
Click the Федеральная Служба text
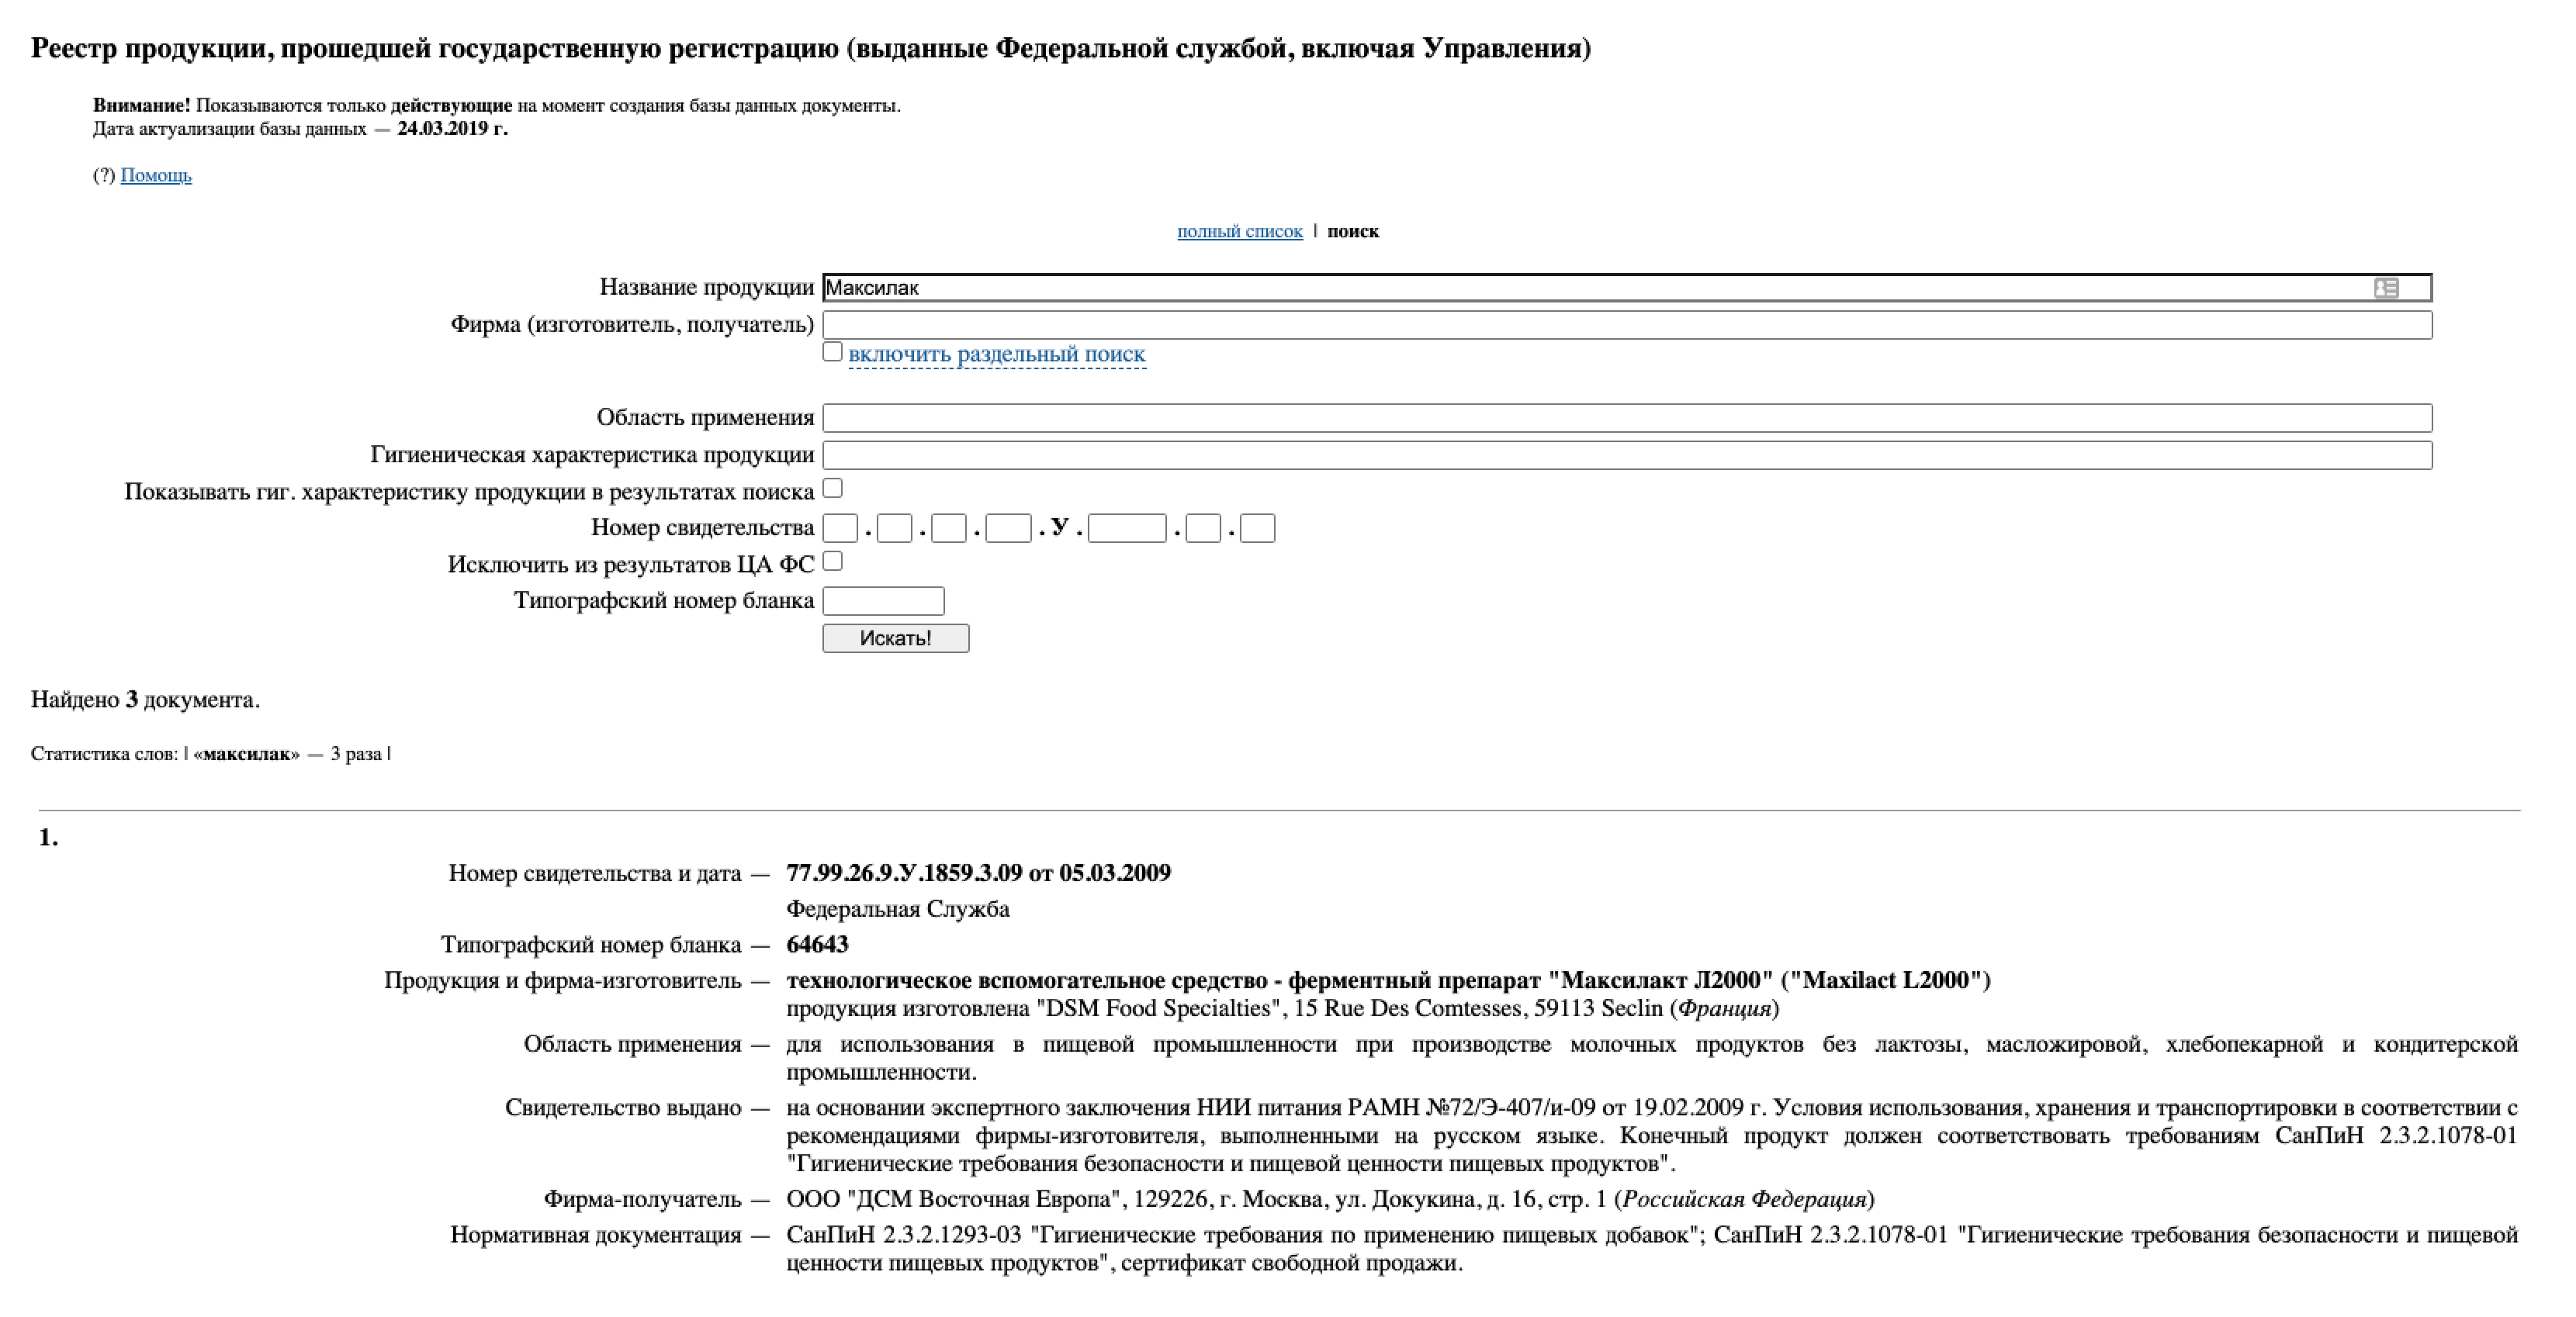[898, 909]
